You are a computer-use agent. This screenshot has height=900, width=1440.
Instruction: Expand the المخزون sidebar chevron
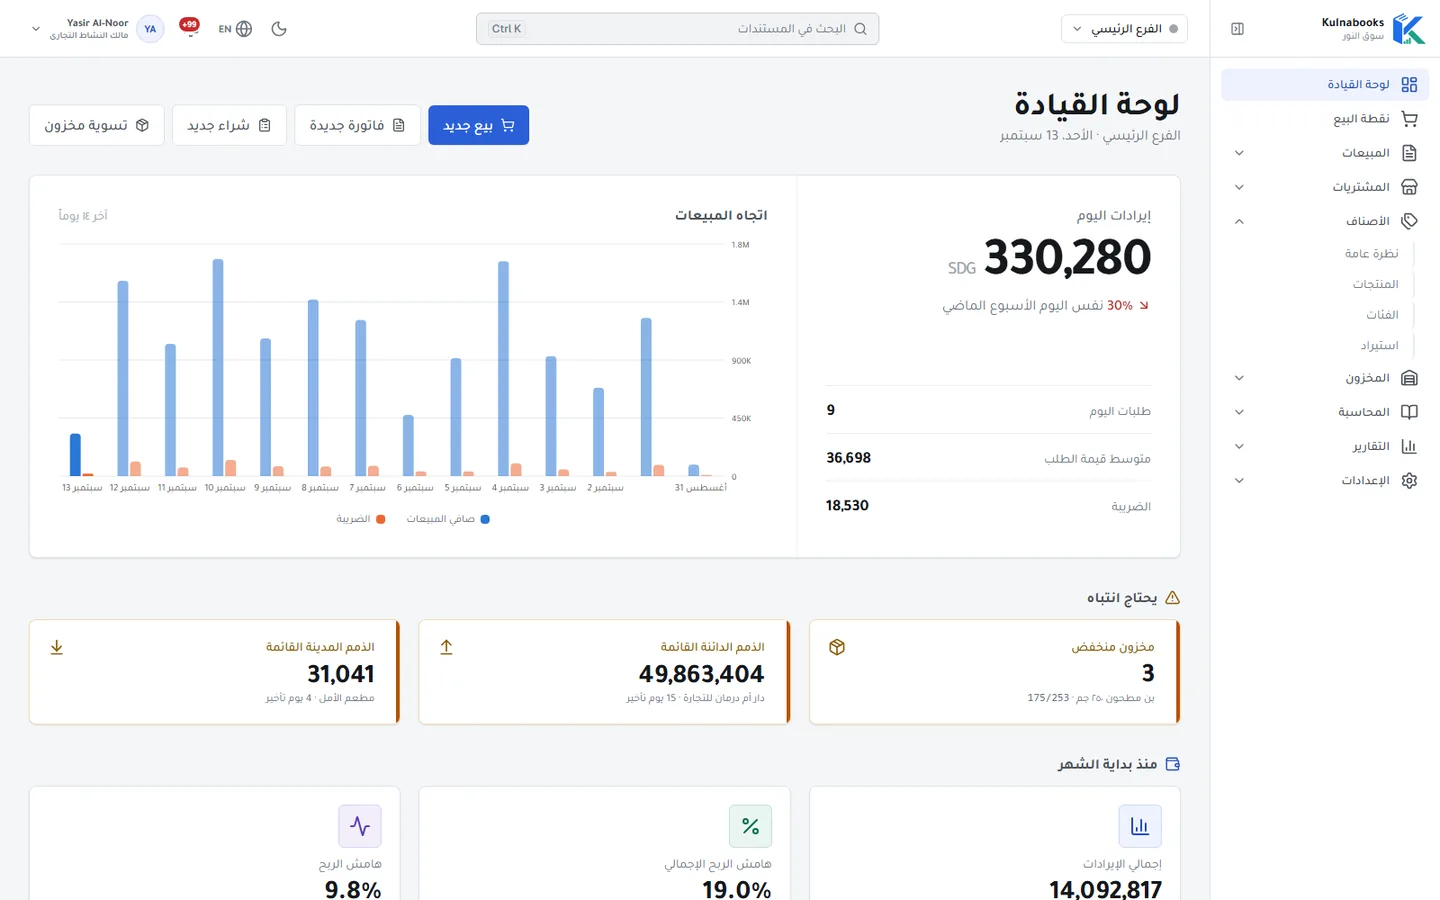(x=1239, y=378)
